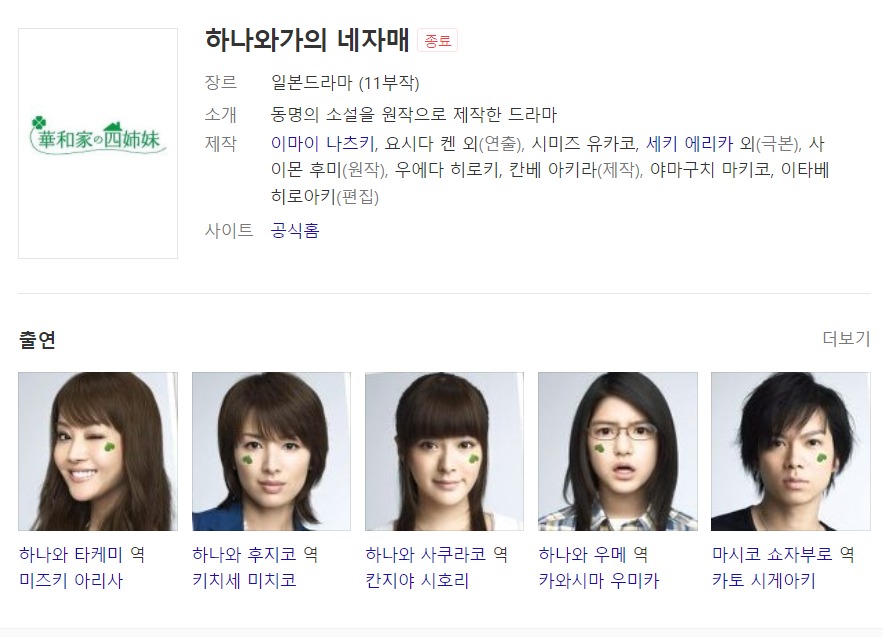This screenshot has width=883, height=637.
Task: Select the 키치세 미치코 actor name
Action: pyautogui.click(x=244, y=580)
